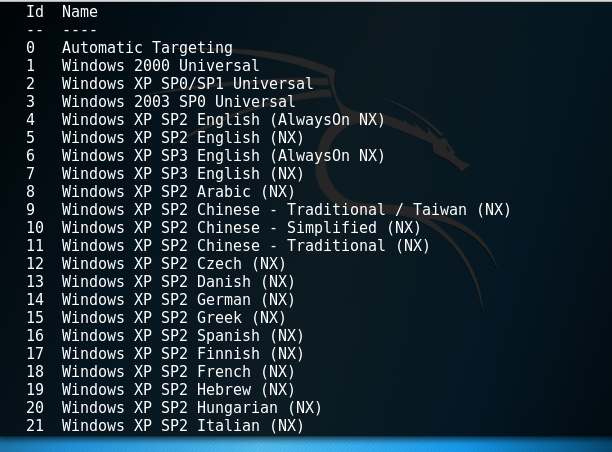Click the "Windows XP SP2 Czech (NX)" row

coord(174,264)
